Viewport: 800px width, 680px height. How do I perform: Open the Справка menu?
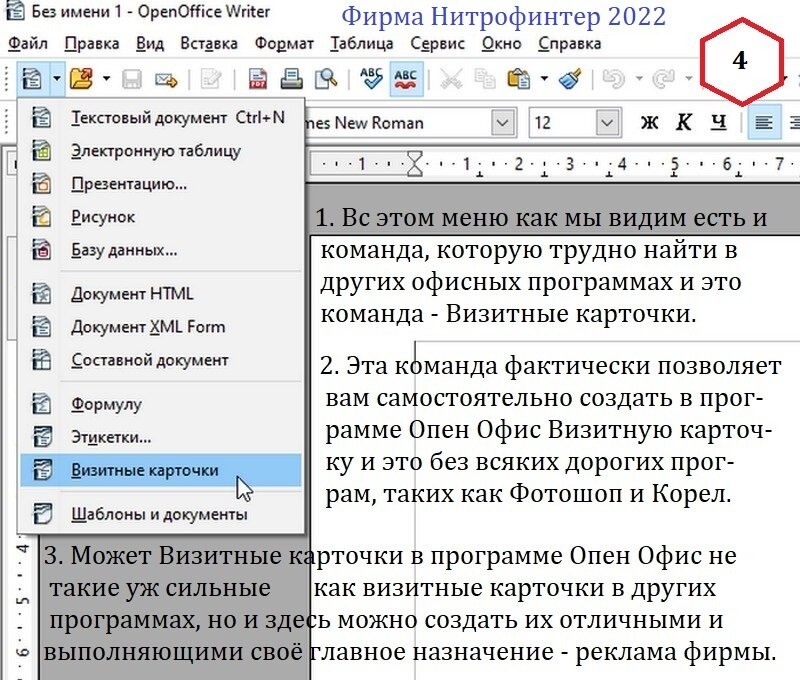click(x=569, y=44)
